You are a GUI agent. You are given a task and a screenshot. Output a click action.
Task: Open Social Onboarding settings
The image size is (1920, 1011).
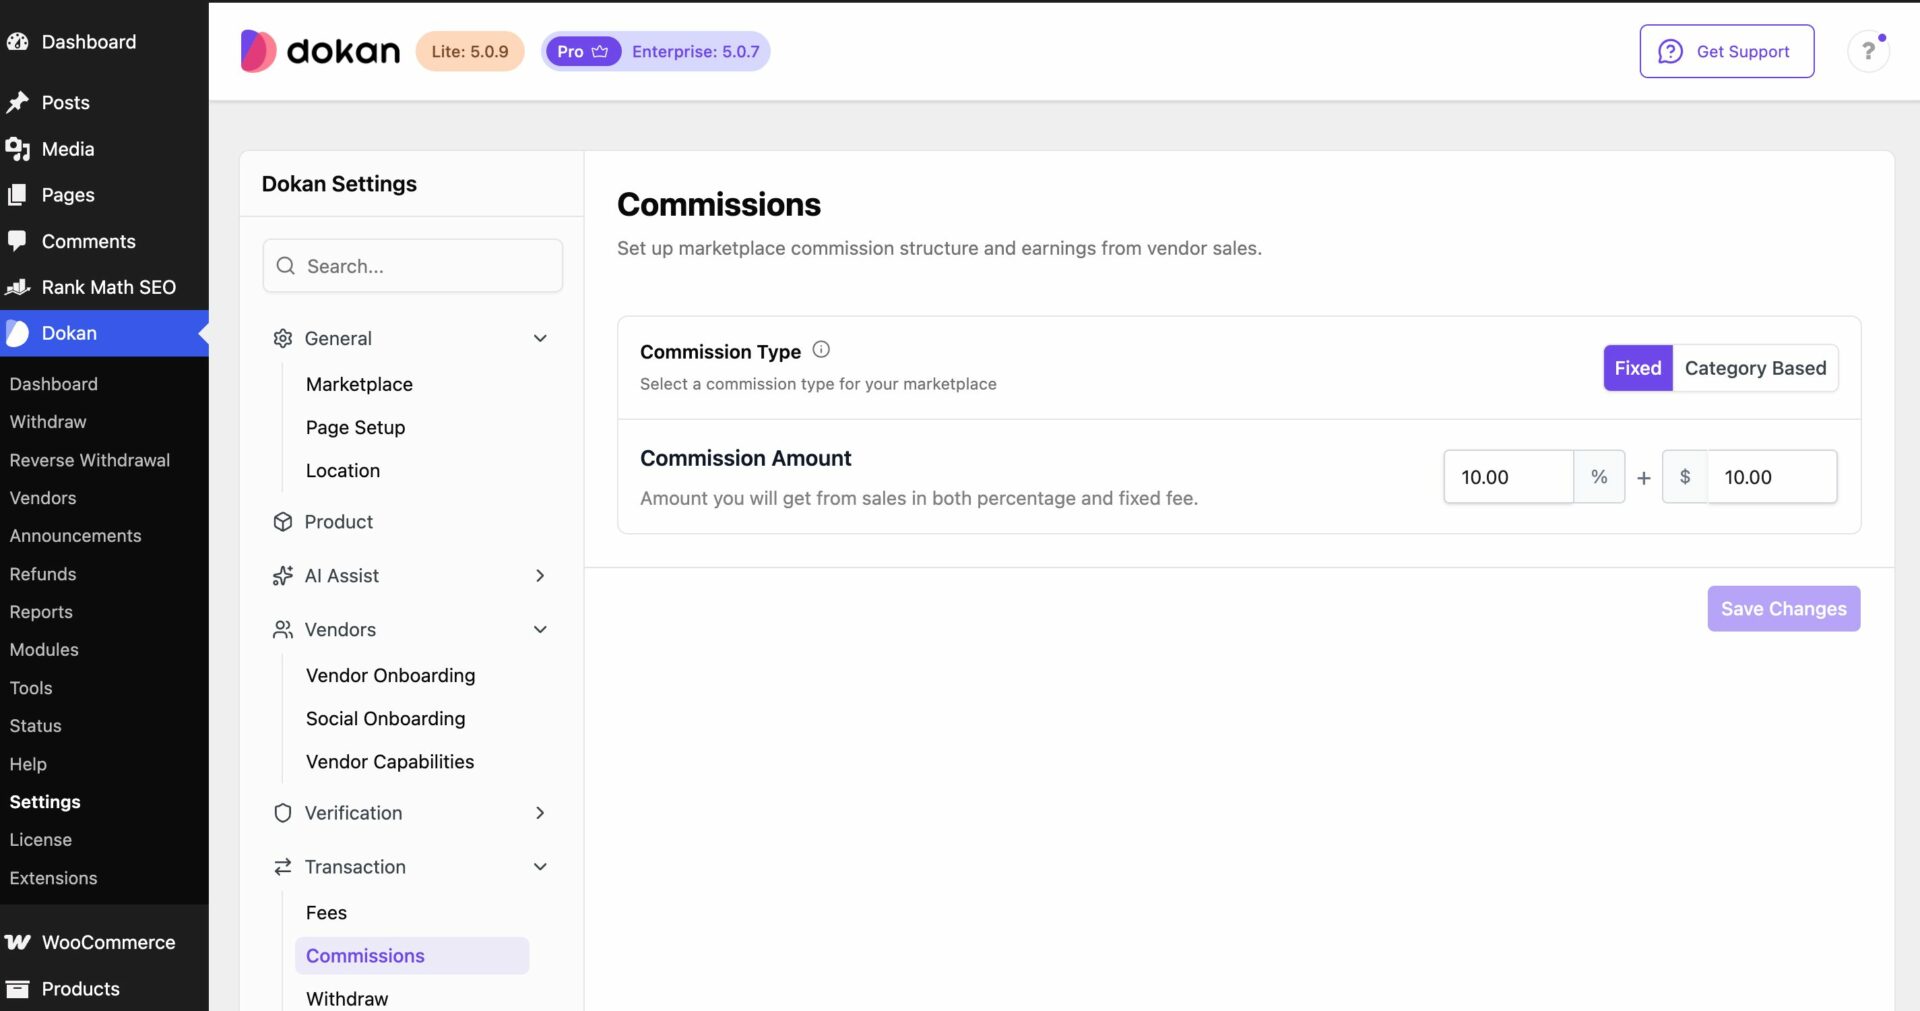385,718
